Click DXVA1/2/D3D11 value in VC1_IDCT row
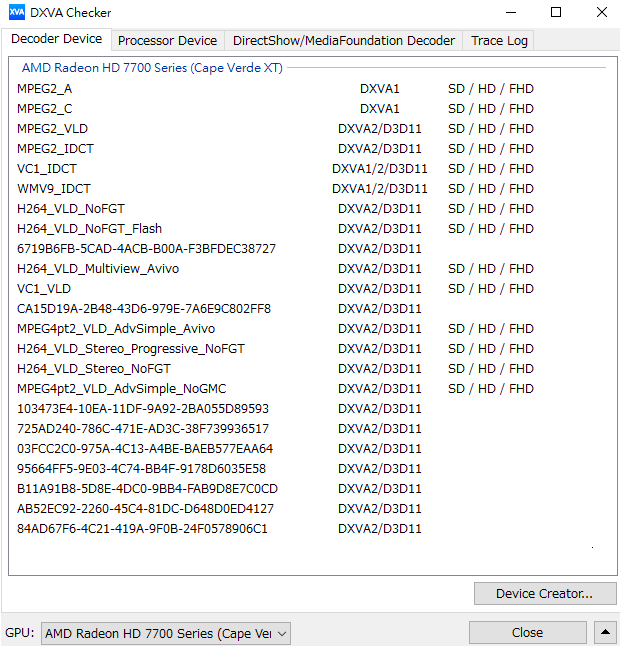This screenshot has width=621, height=649. pyautogui.click(x=380, y=168)
